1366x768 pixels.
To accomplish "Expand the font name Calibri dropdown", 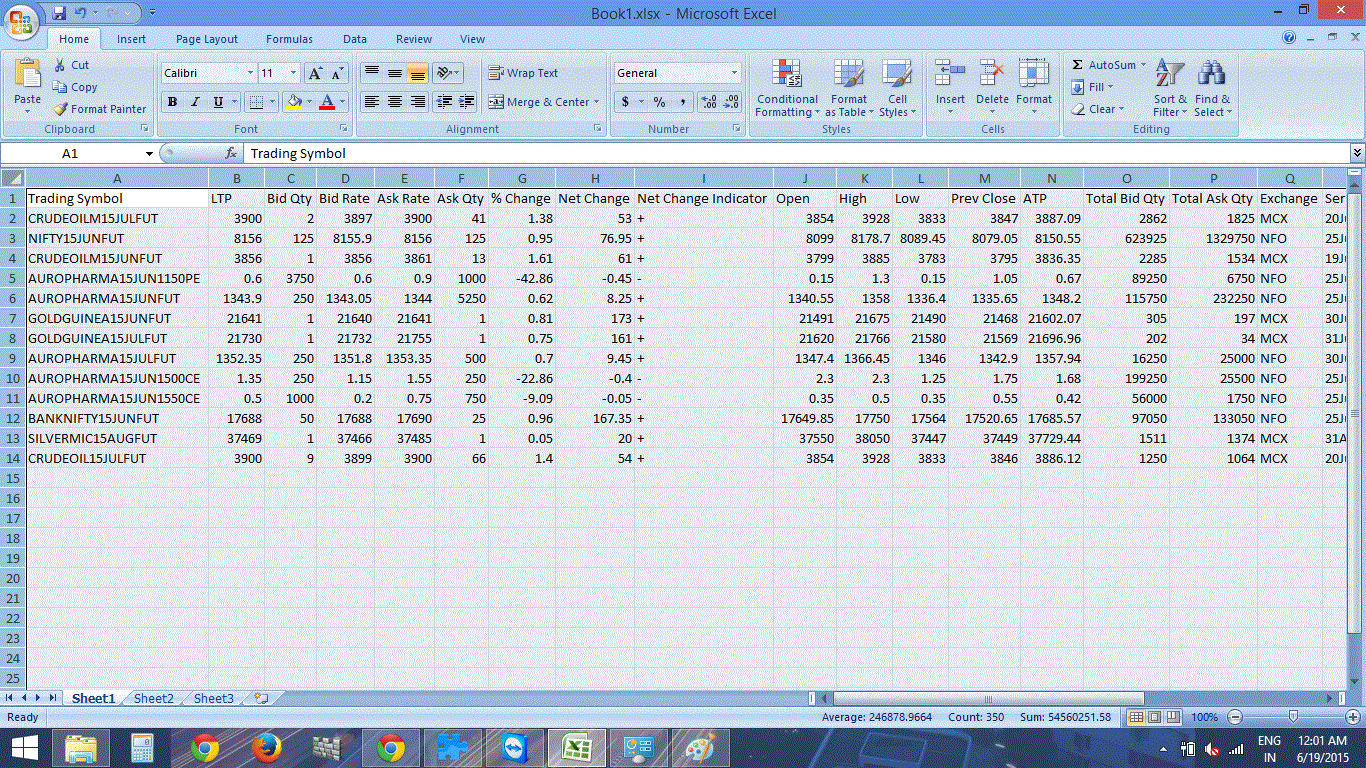I will pos(250,73).
